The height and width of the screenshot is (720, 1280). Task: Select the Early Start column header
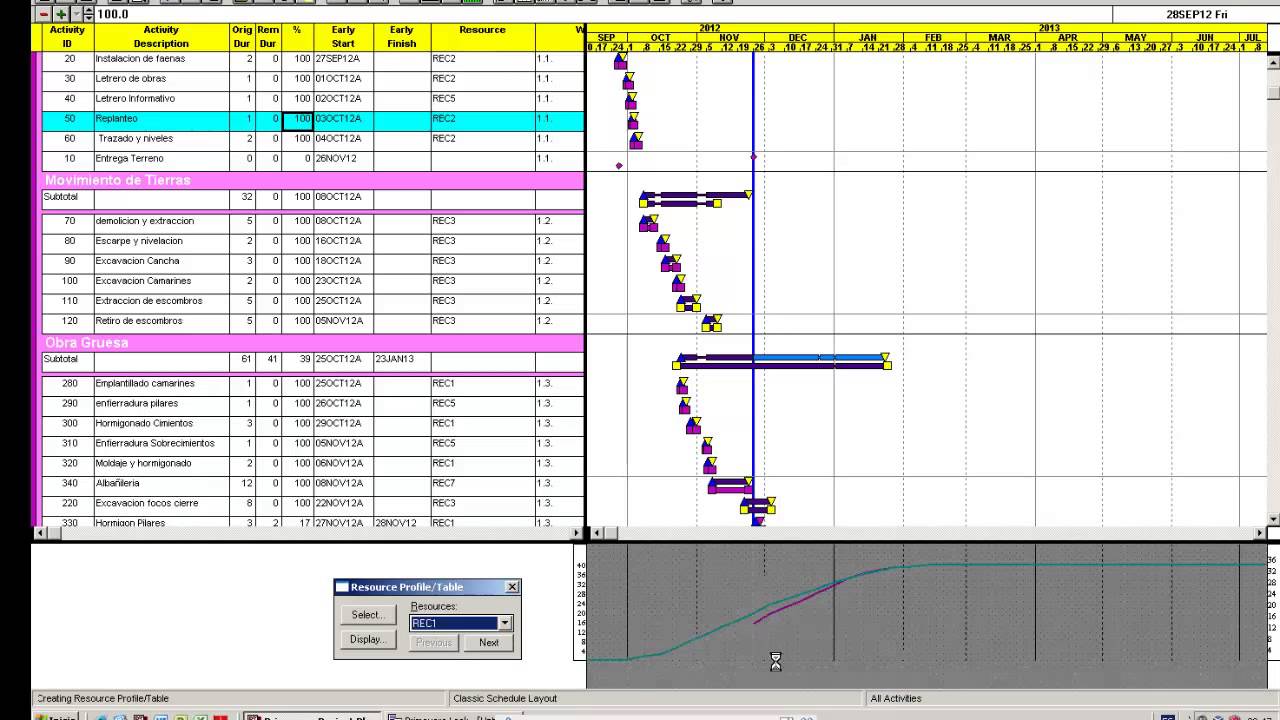pos(343,37)
